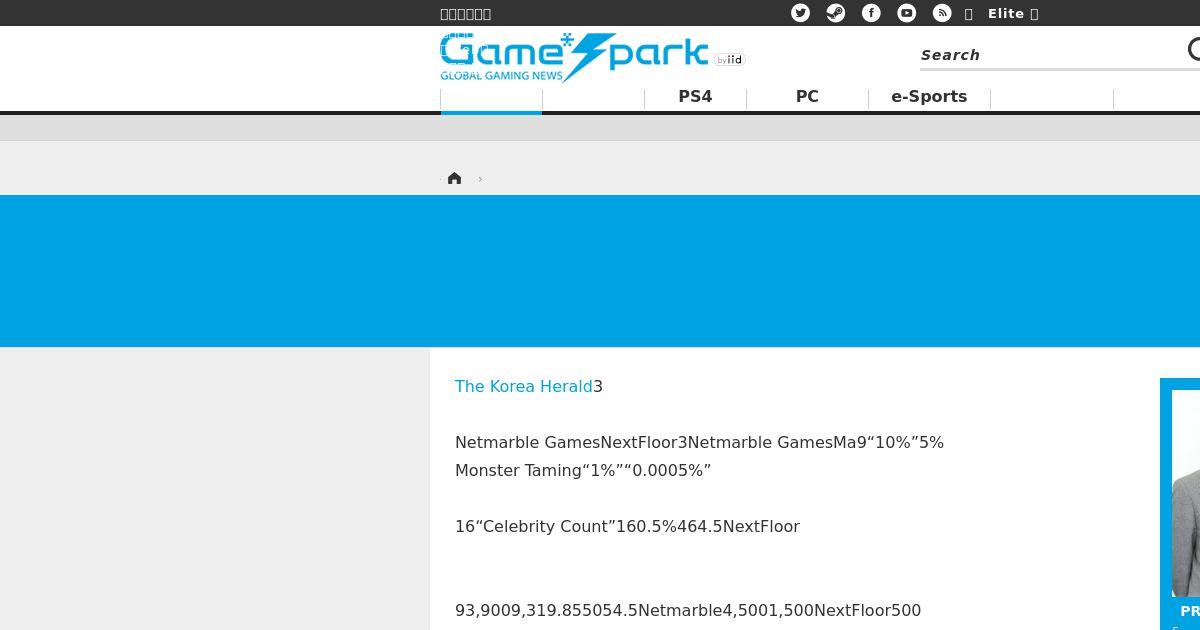Open the YouTube social icon

[906, 13]
